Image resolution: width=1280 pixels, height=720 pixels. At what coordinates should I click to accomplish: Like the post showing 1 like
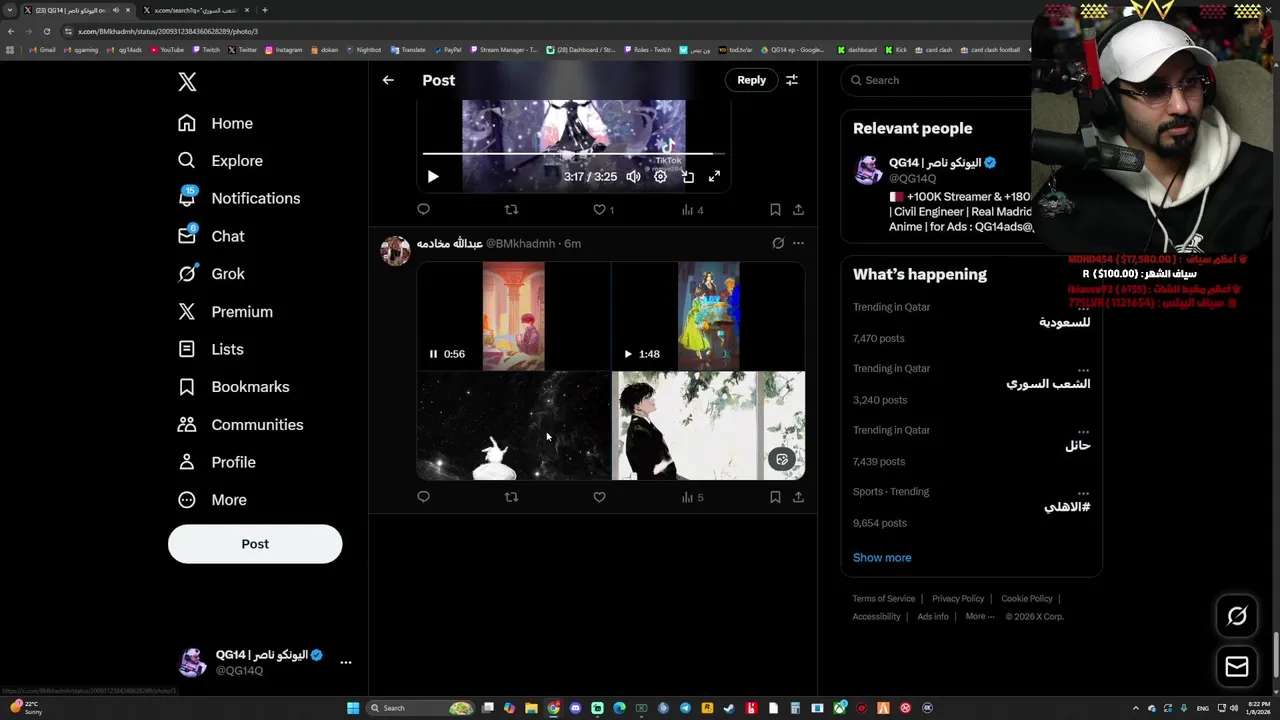click(603, 209)
